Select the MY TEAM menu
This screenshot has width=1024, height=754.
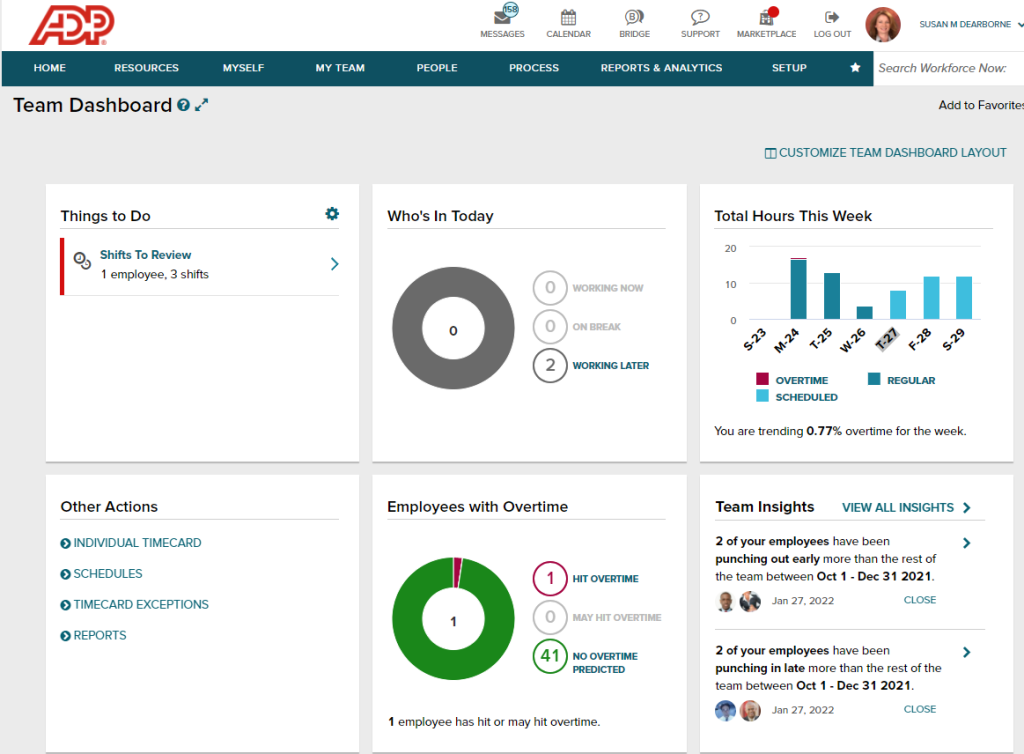coord(339,68)
